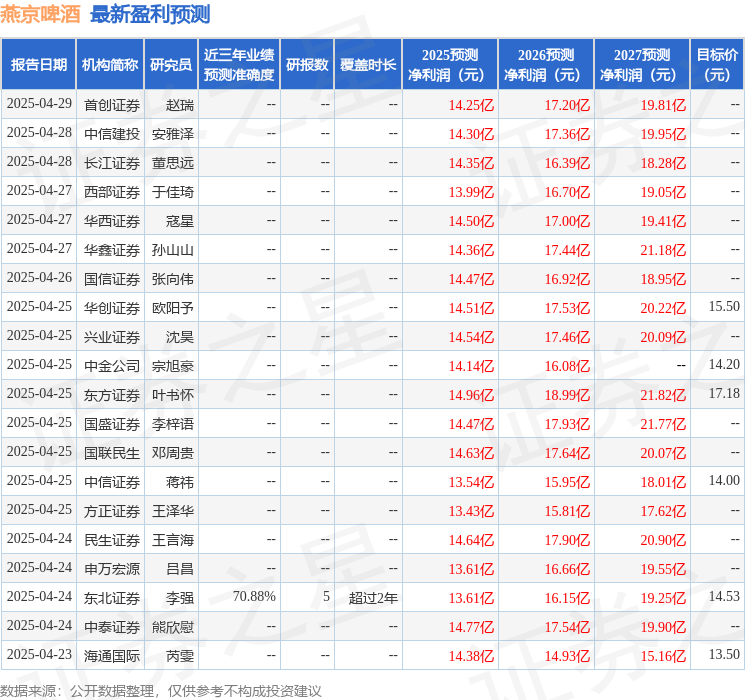This screenshot has width=745, height=700.
Task: Click researcher name 孙山山
Action: point(173,250)
